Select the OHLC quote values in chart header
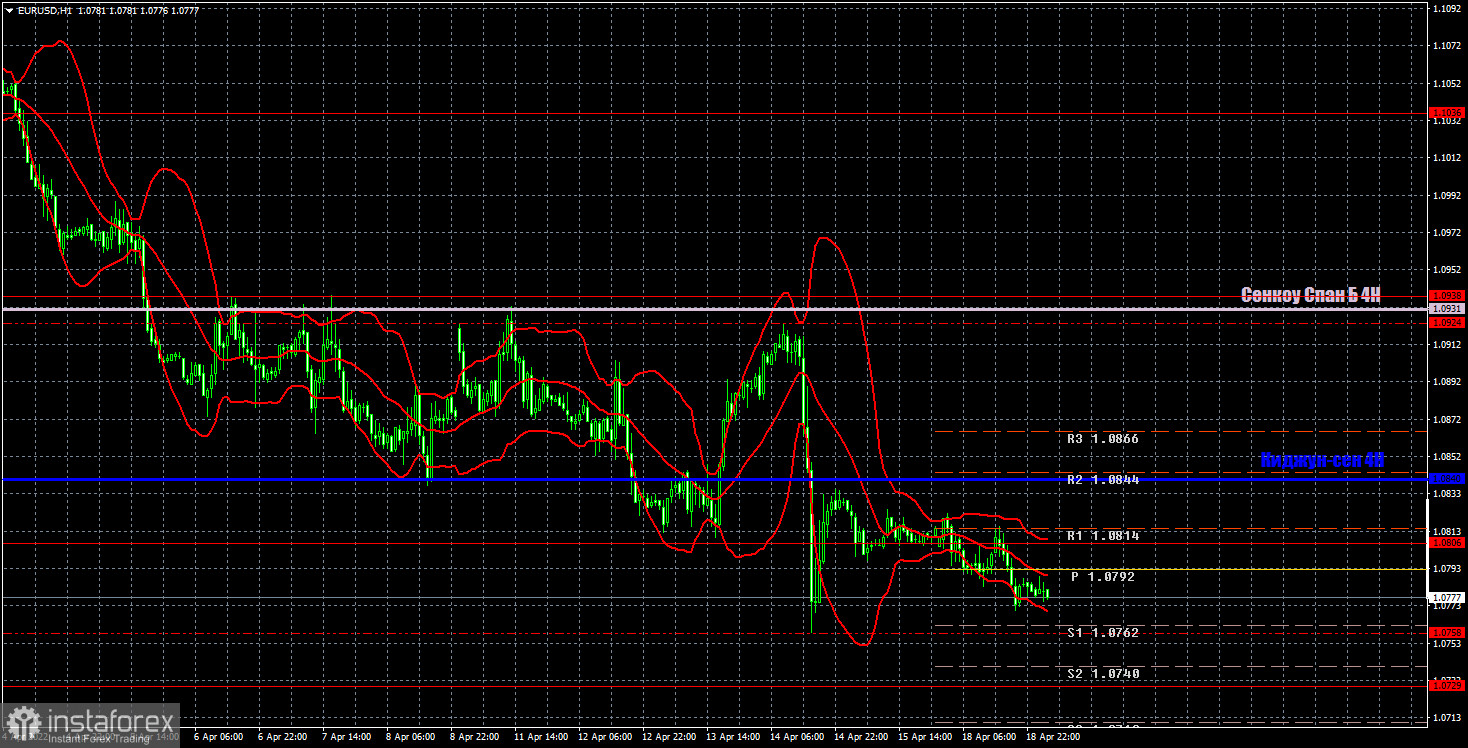Image resolution: width=1468 pixels, height=748 pixels. (x=137, y=10)
